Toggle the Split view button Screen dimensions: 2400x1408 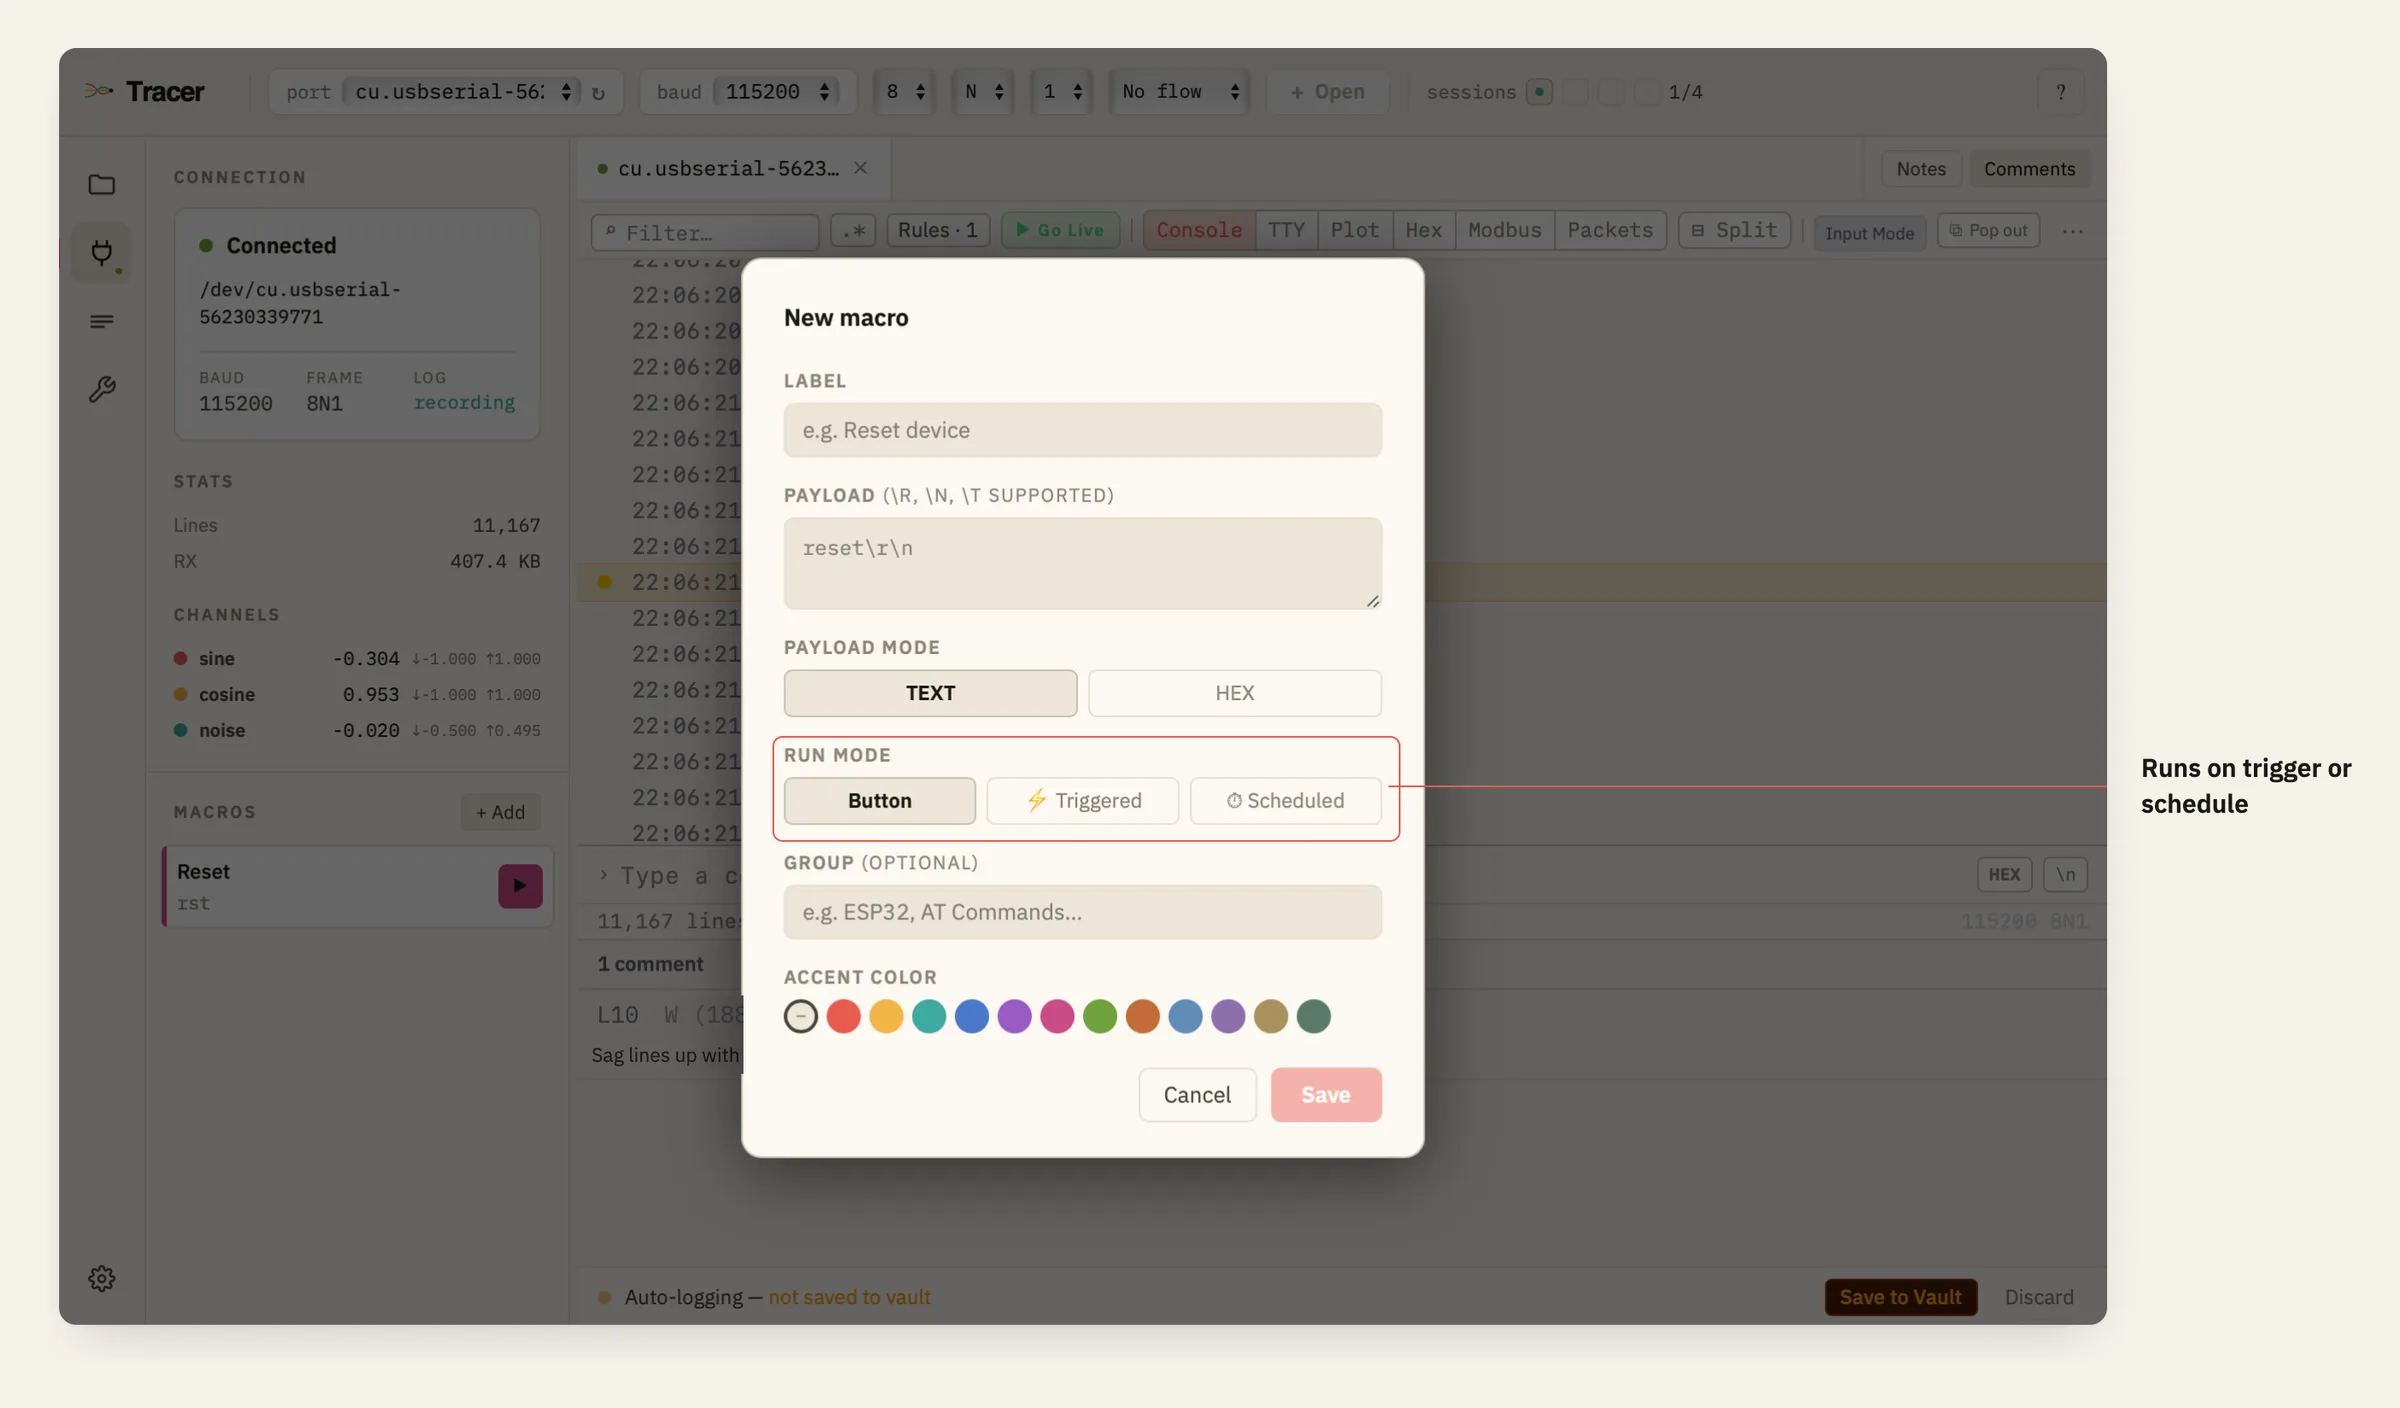[x=1734, y=230]
